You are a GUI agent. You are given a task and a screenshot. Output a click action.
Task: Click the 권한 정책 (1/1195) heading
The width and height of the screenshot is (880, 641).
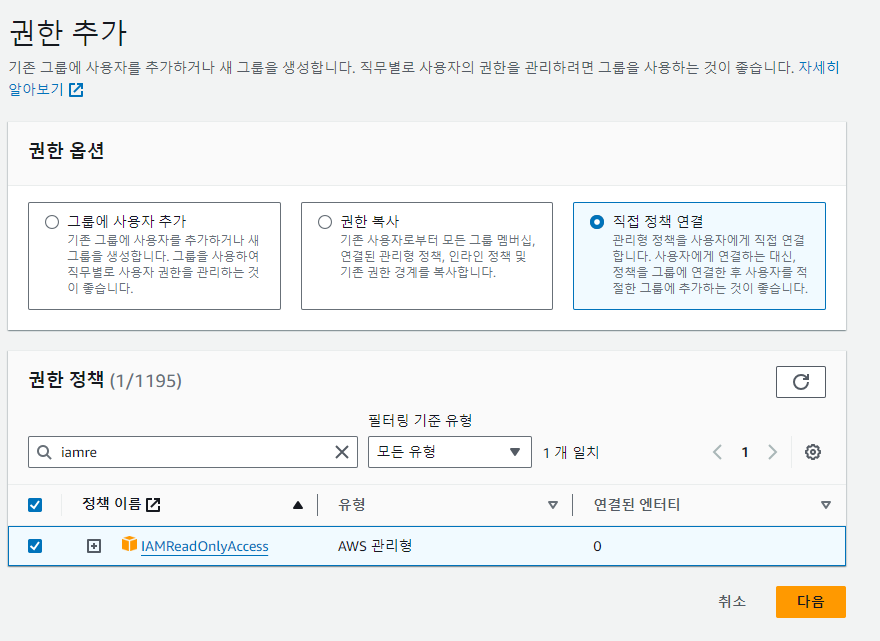pyautogui.click(x=105, y=381)
